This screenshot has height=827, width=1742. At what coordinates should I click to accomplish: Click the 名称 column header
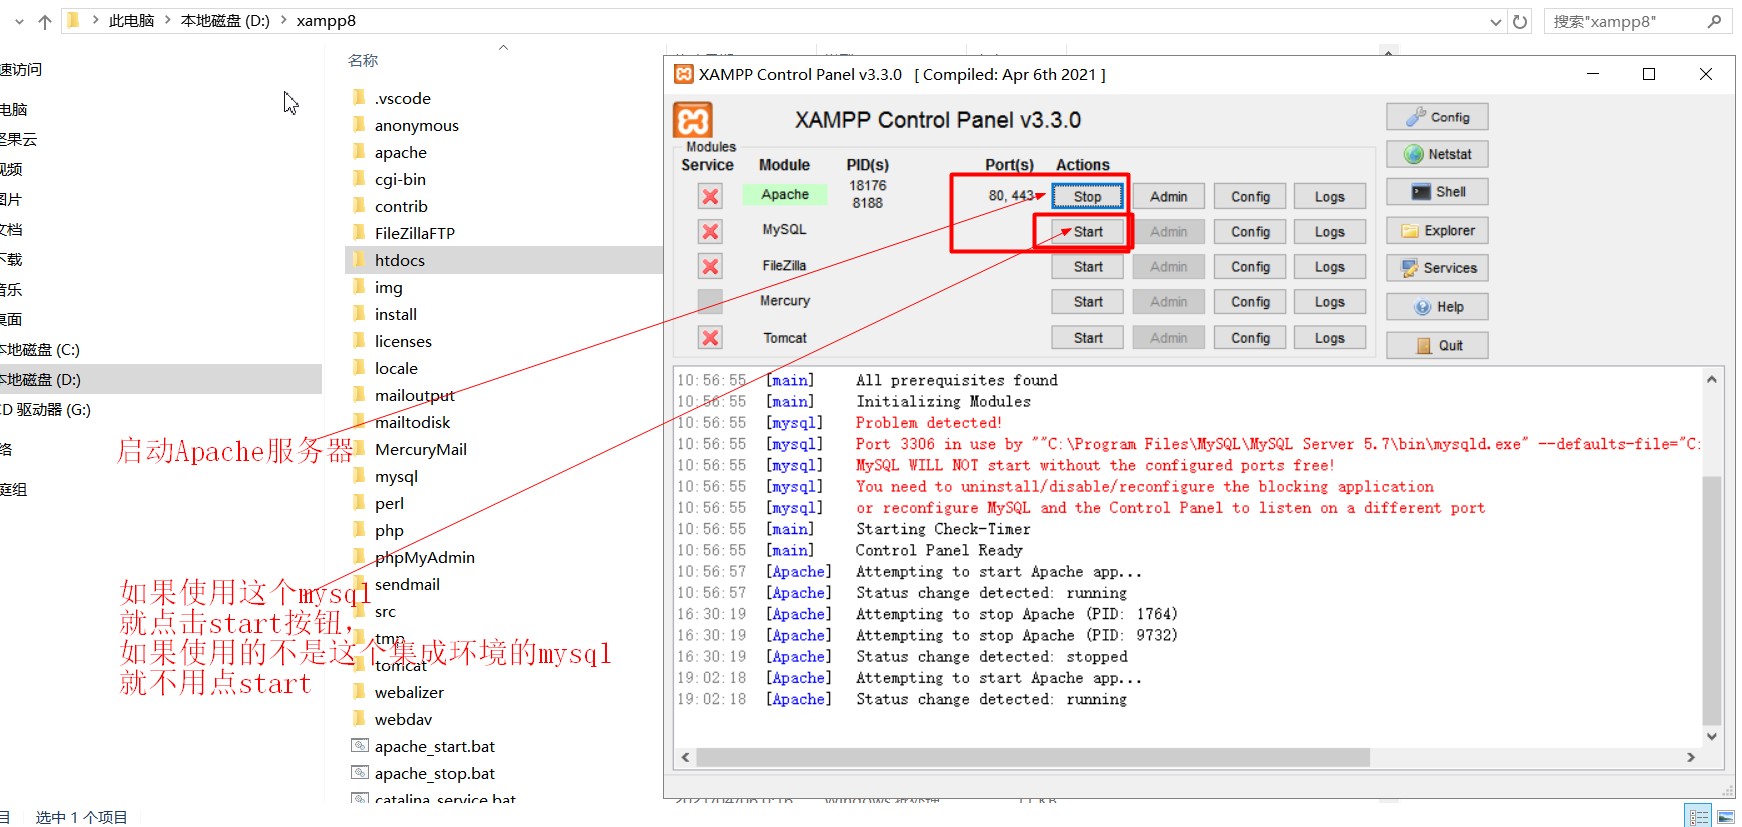[x=363, y=61]
